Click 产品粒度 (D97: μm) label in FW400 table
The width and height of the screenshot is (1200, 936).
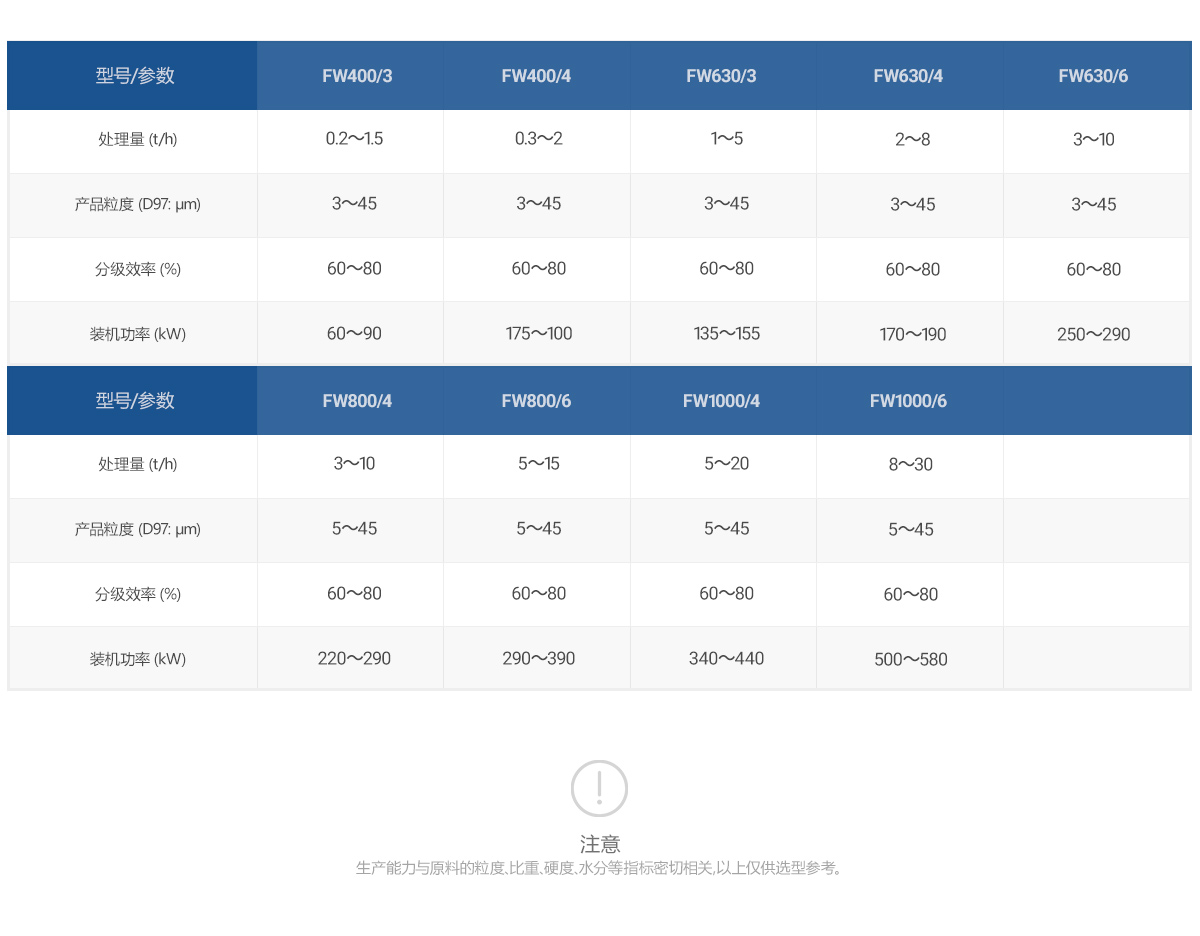pos(138,204)
